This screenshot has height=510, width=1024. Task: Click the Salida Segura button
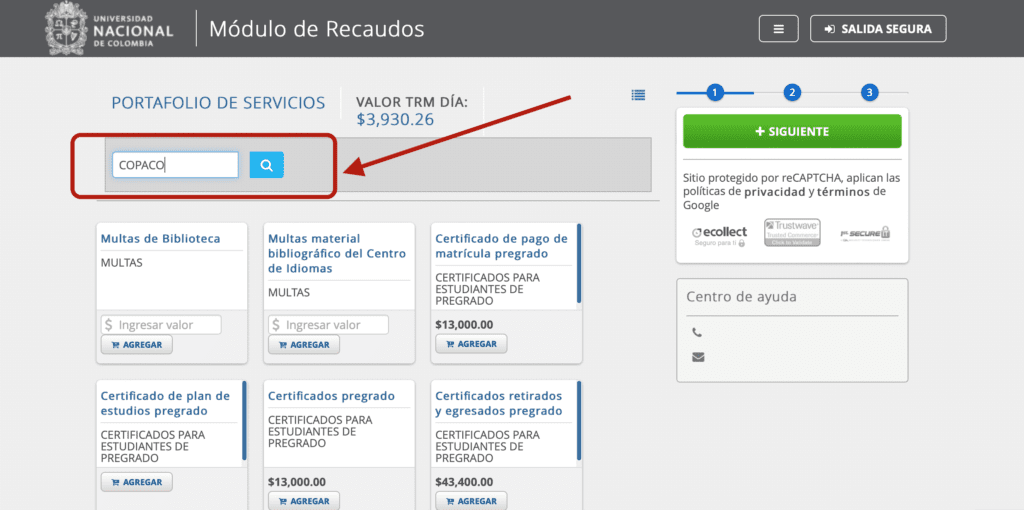pos(877,29)
